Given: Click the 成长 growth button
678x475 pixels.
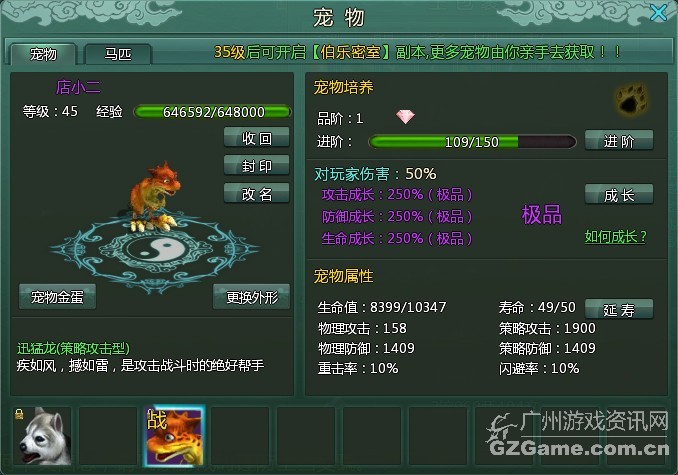Looking at the screenshot, I should coord(619,195).
